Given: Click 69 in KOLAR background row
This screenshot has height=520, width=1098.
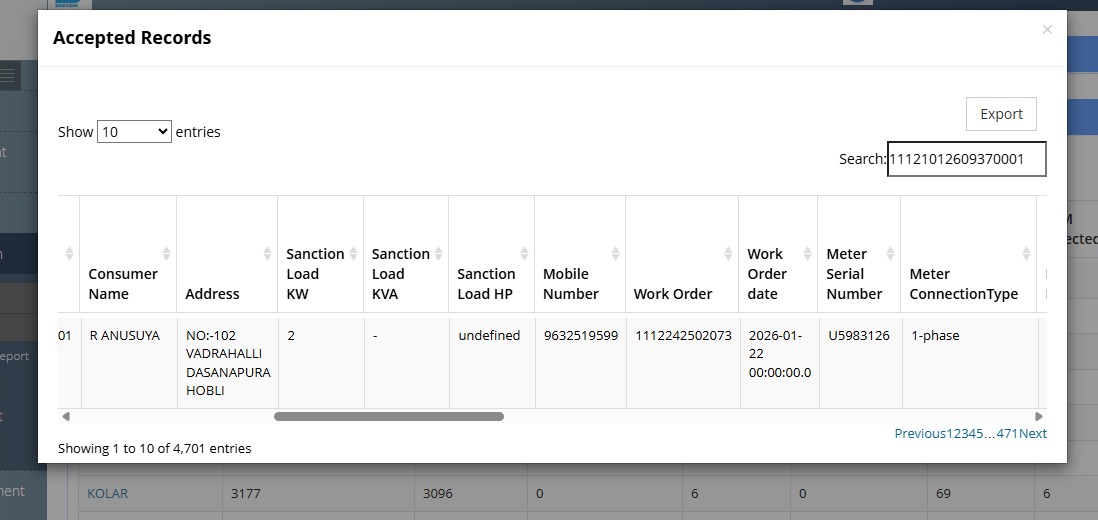Looking at the screenshot, I should click(x=943, y=493).
